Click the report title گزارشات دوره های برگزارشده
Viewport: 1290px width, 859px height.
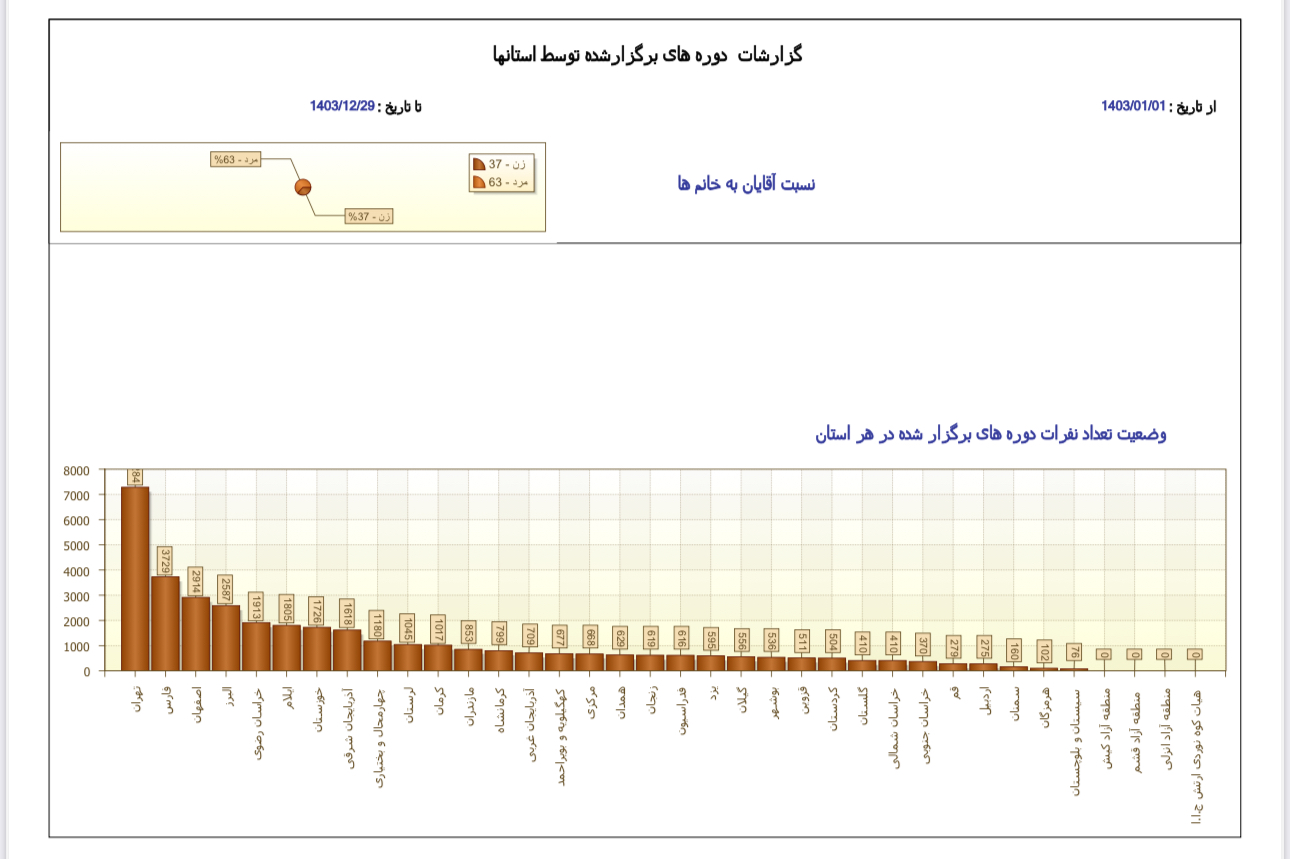click(647, 55)
